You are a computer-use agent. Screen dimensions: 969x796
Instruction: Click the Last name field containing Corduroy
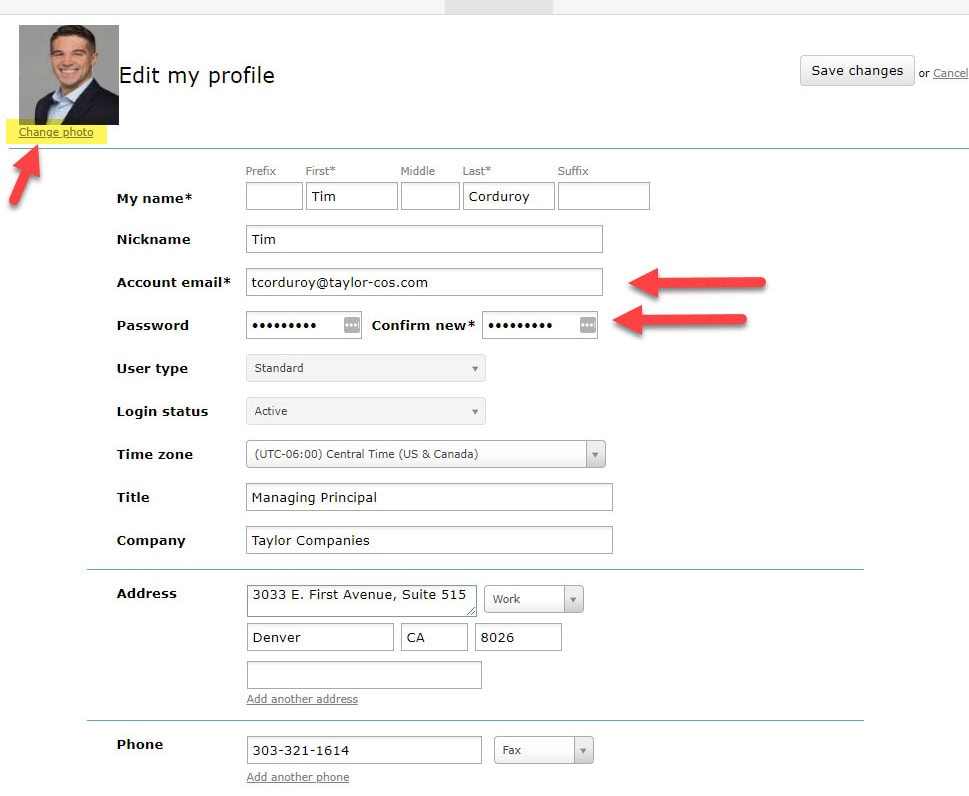click(x=509, y=196)
